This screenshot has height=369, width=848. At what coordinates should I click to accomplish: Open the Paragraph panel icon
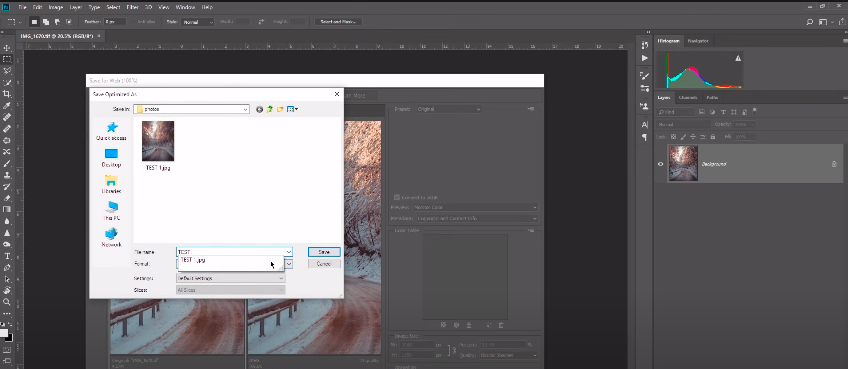645,137
